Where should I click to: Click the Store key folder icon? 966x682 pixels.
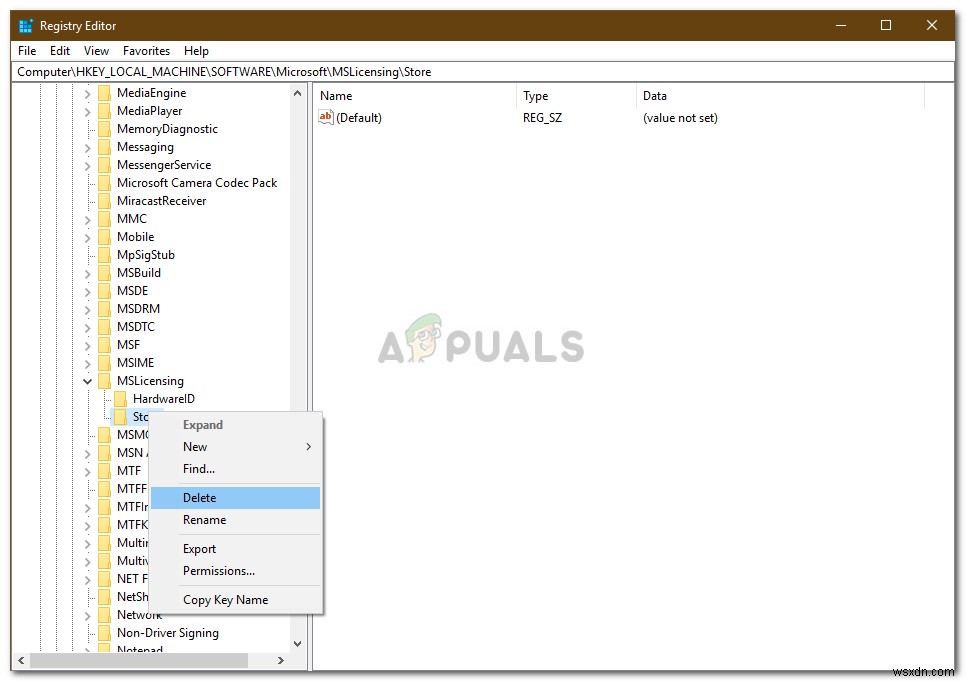pos(121,417)
